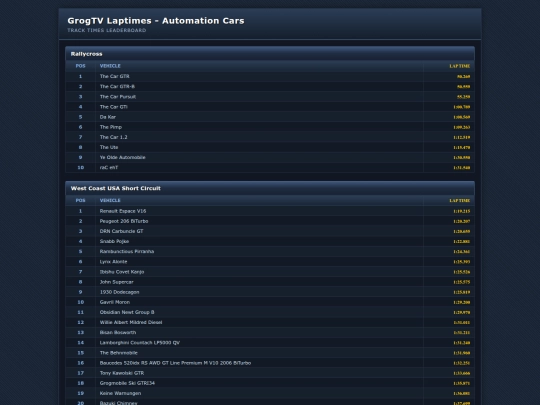Click the VEHICLE column header in Rallycross table
Image resolution: width=540 pixels, height=405 pixels.
(110, 66)
